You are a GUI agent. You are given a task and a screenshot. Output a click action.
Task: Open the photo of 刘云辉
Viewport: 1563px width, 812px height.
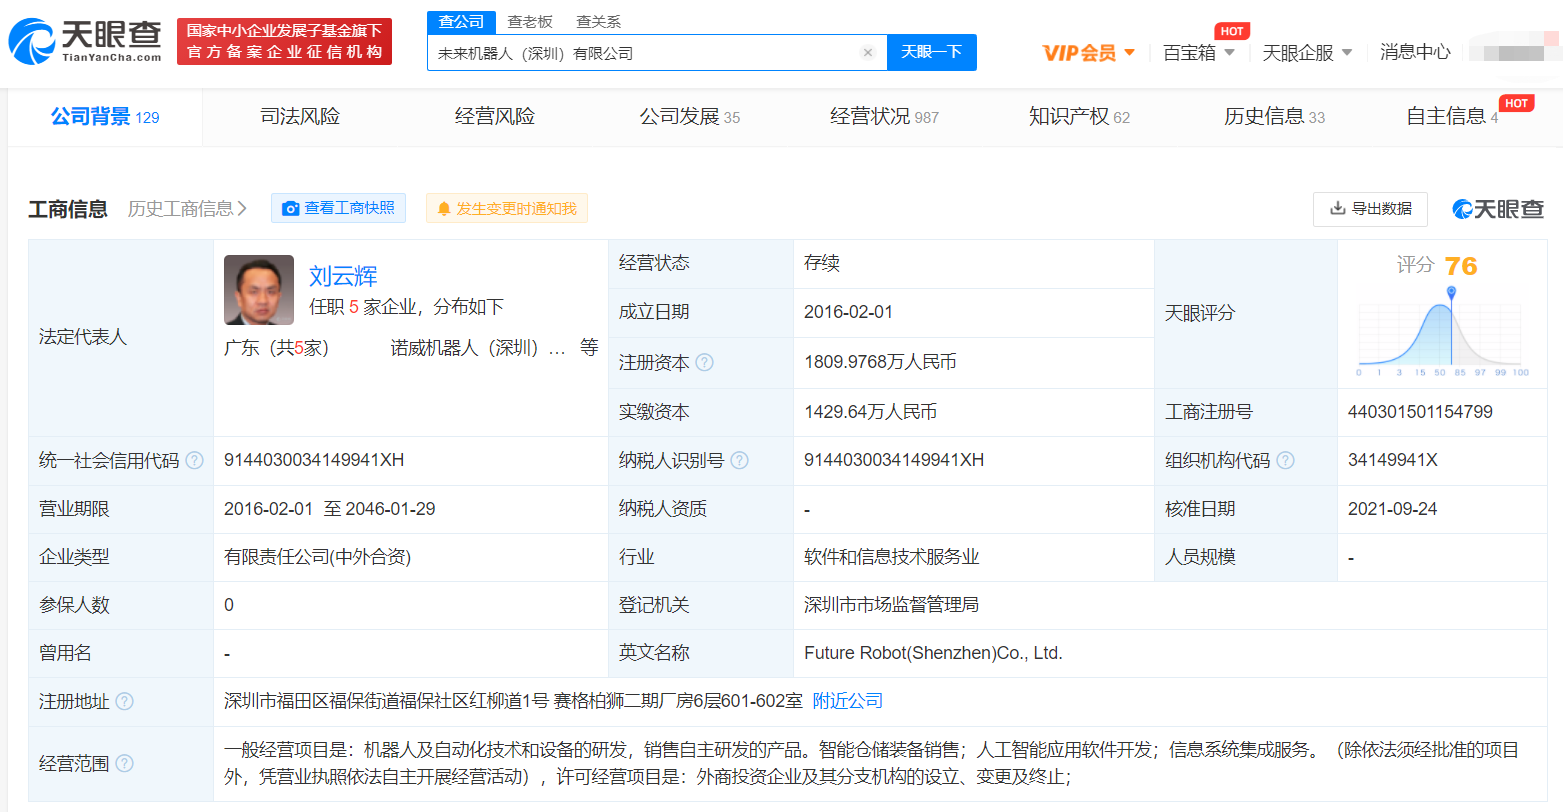259,290
